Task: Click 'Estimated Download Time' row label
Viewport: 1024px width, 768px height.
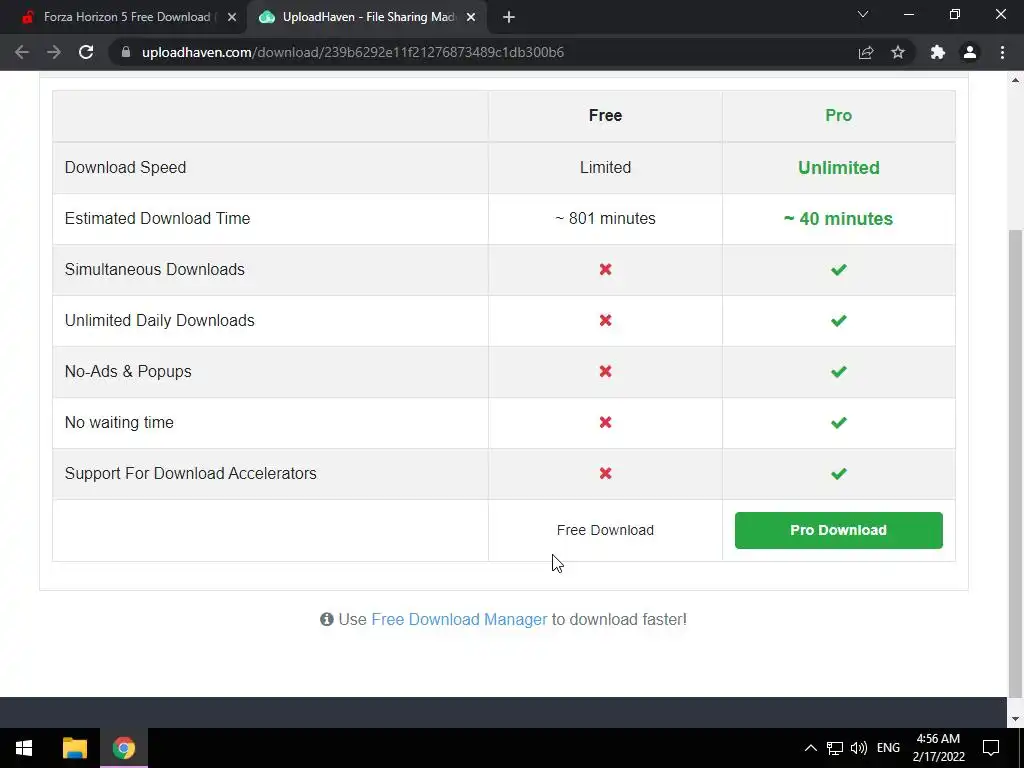Action: [157, 218]
